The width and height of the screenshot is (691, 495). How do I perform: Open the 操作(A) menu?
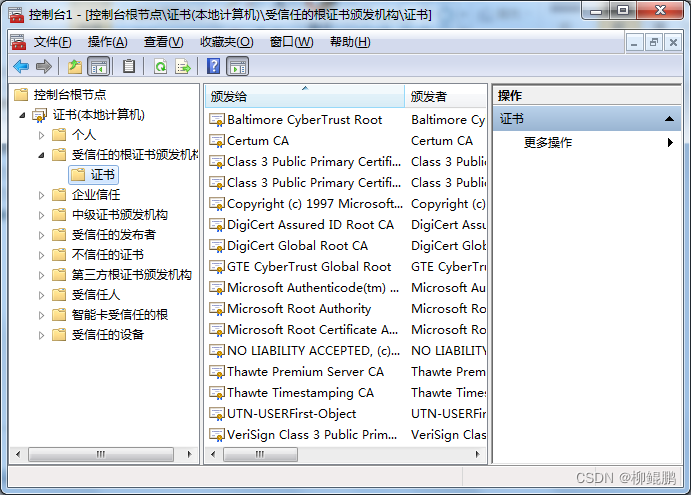pos(108,42)
